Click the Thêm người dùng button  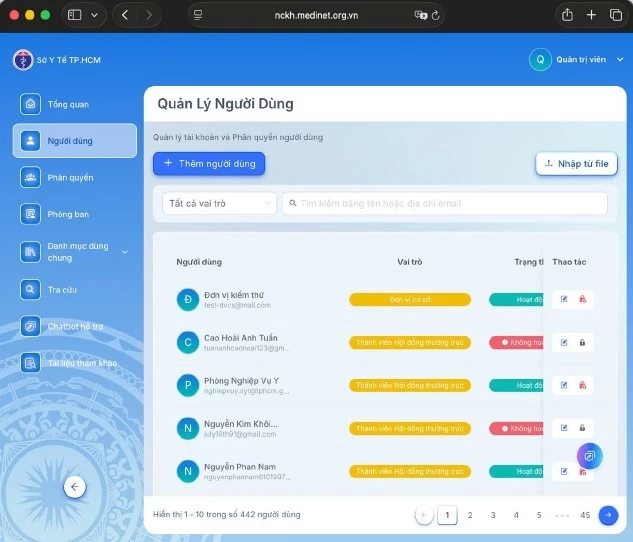click(x=209, y=163)
